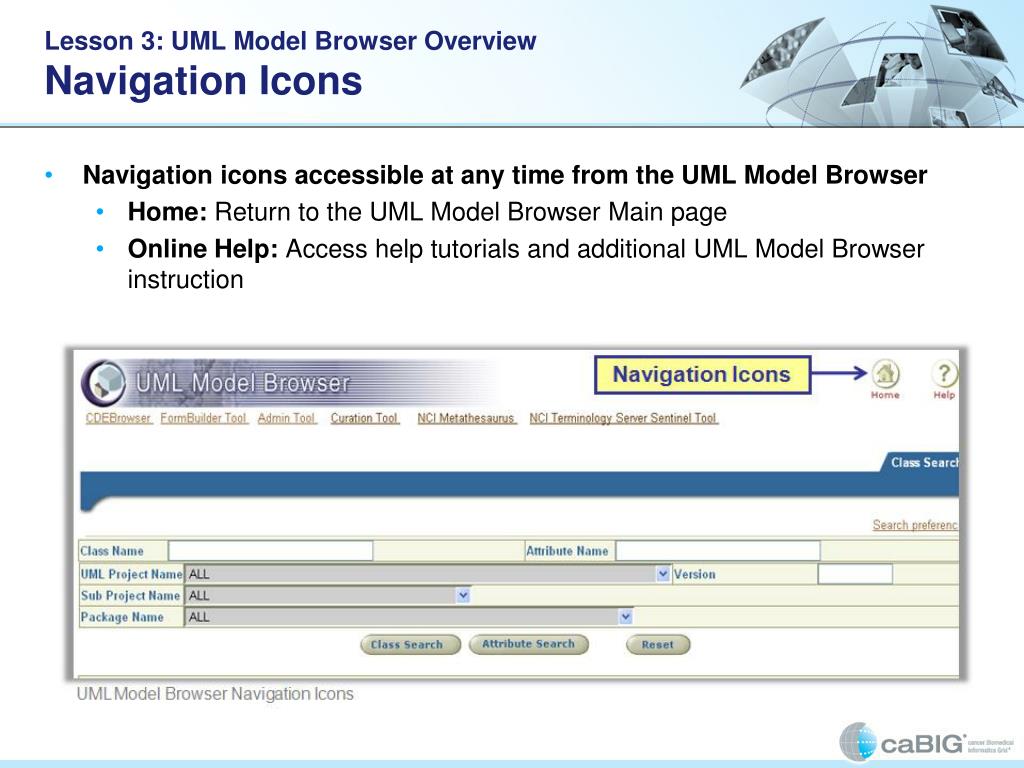
Task: Click the 'Package Name' label
Action: pos(122,617)
